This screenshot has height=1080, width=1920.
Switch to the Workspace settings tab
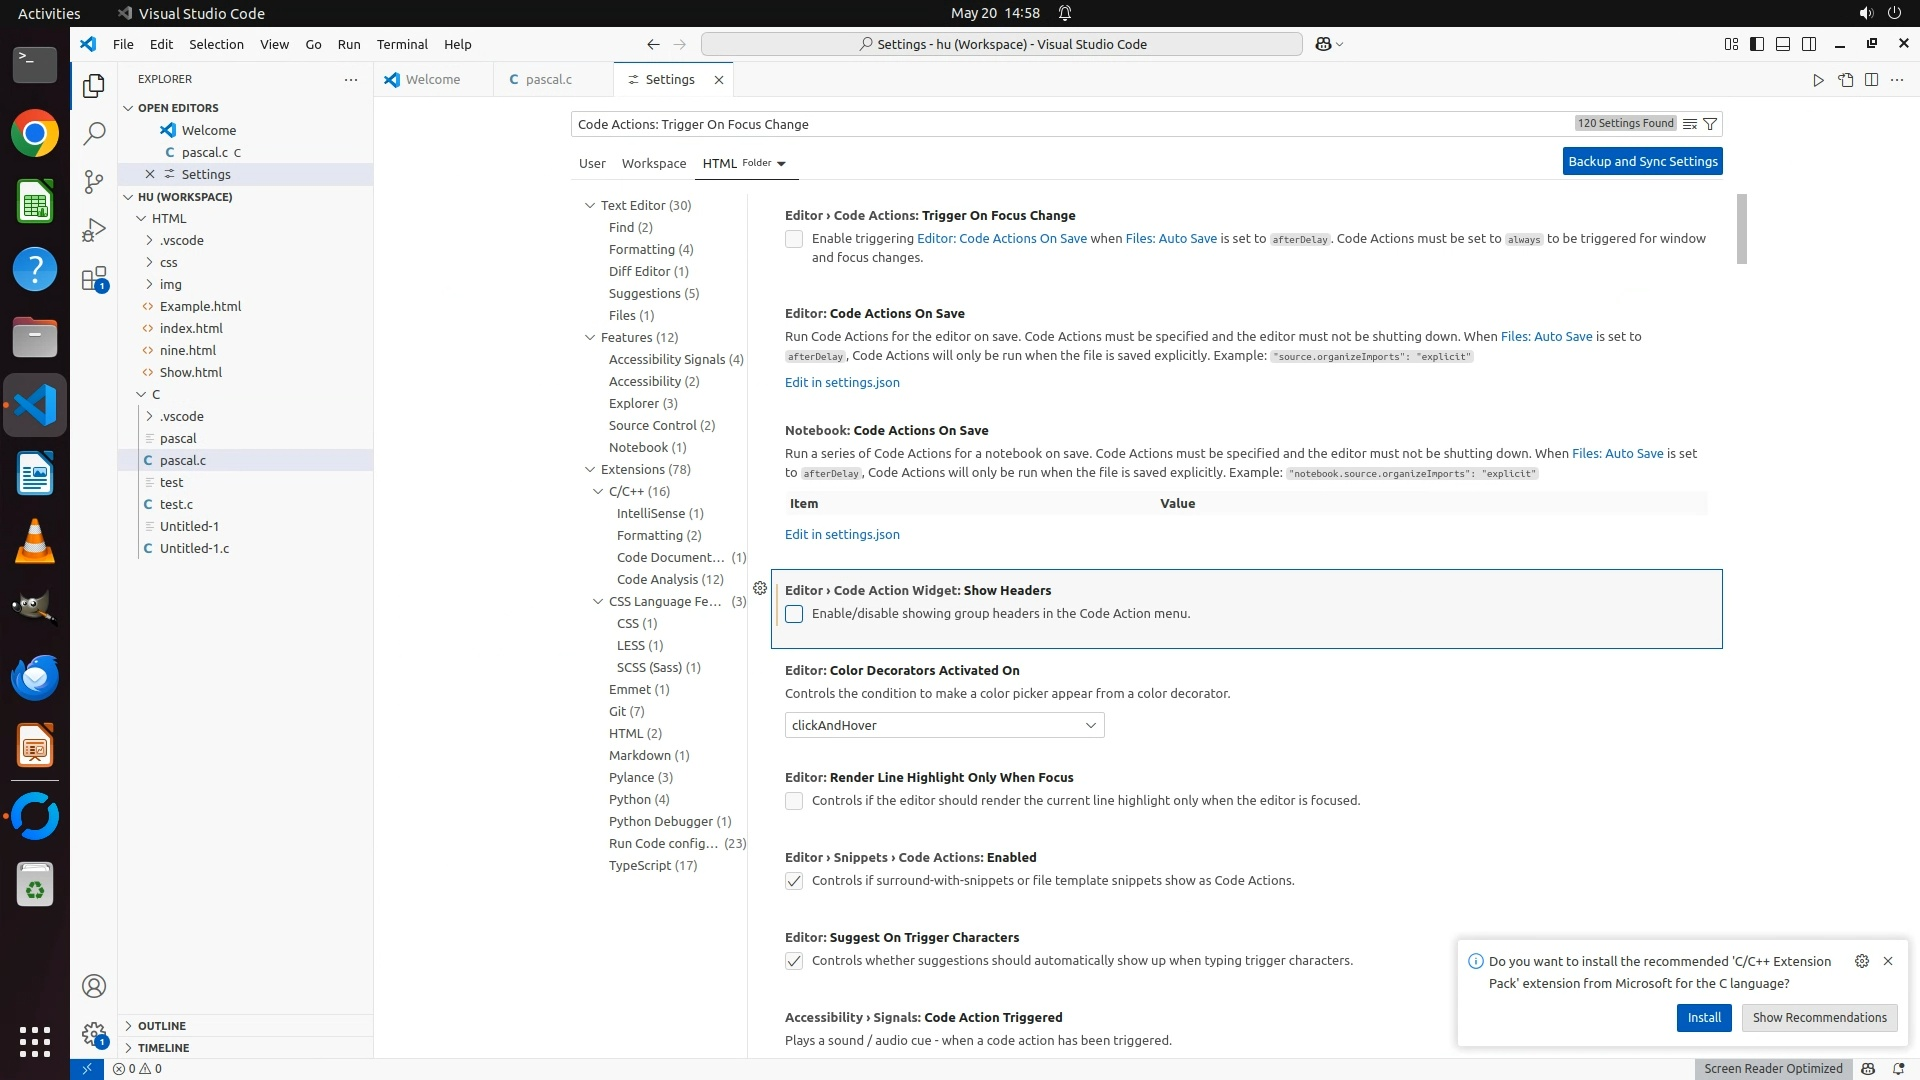tap(653, 163)
